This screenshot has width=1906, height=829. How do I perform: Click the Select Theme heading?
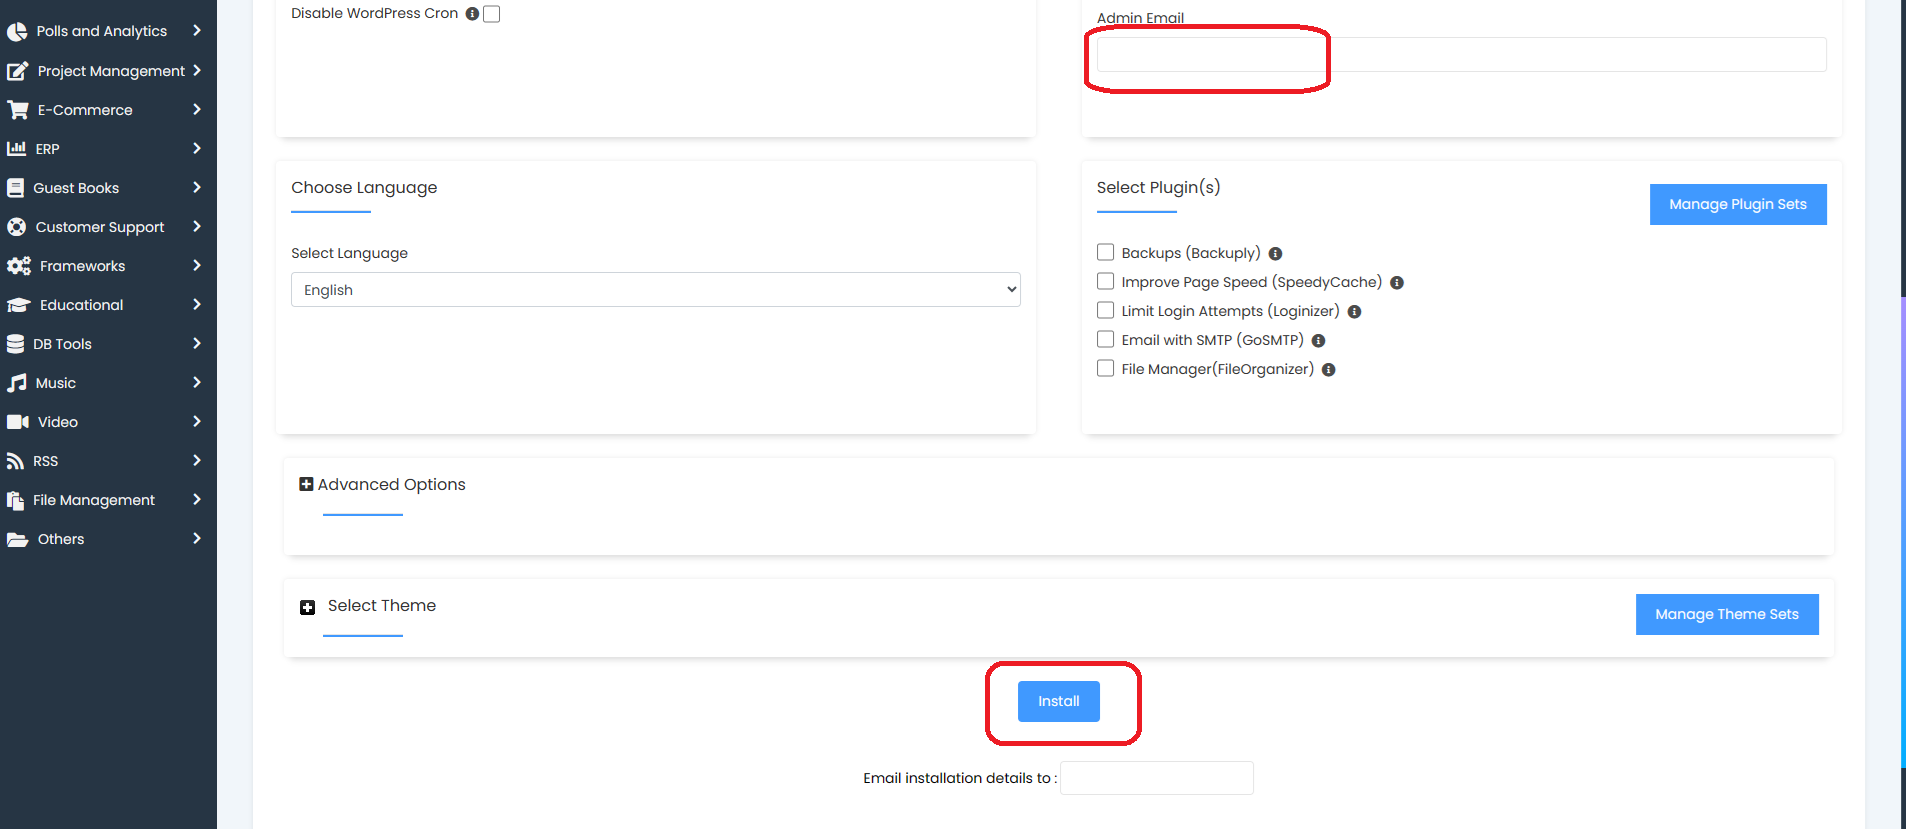click(382, 606)
